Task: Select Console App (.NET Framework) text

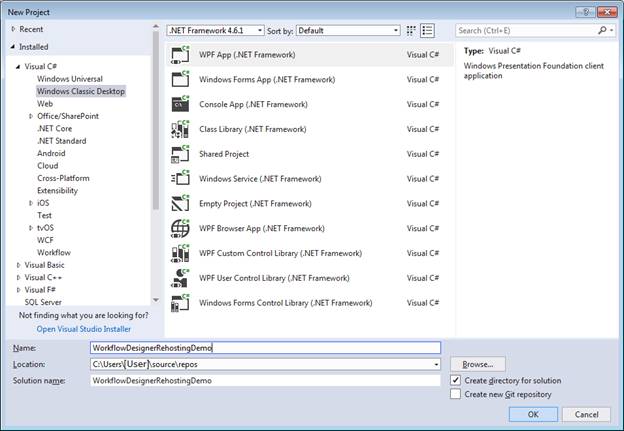Action: point(254,104)
